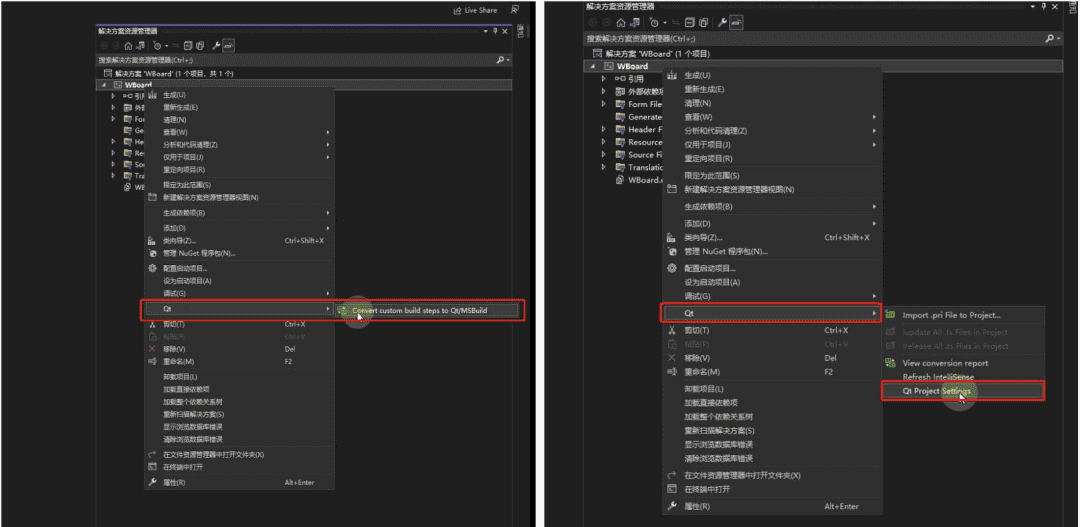Open dropdown arrow next to clock filter, right toolbar

pyautogui.click(x=664, y=23)
